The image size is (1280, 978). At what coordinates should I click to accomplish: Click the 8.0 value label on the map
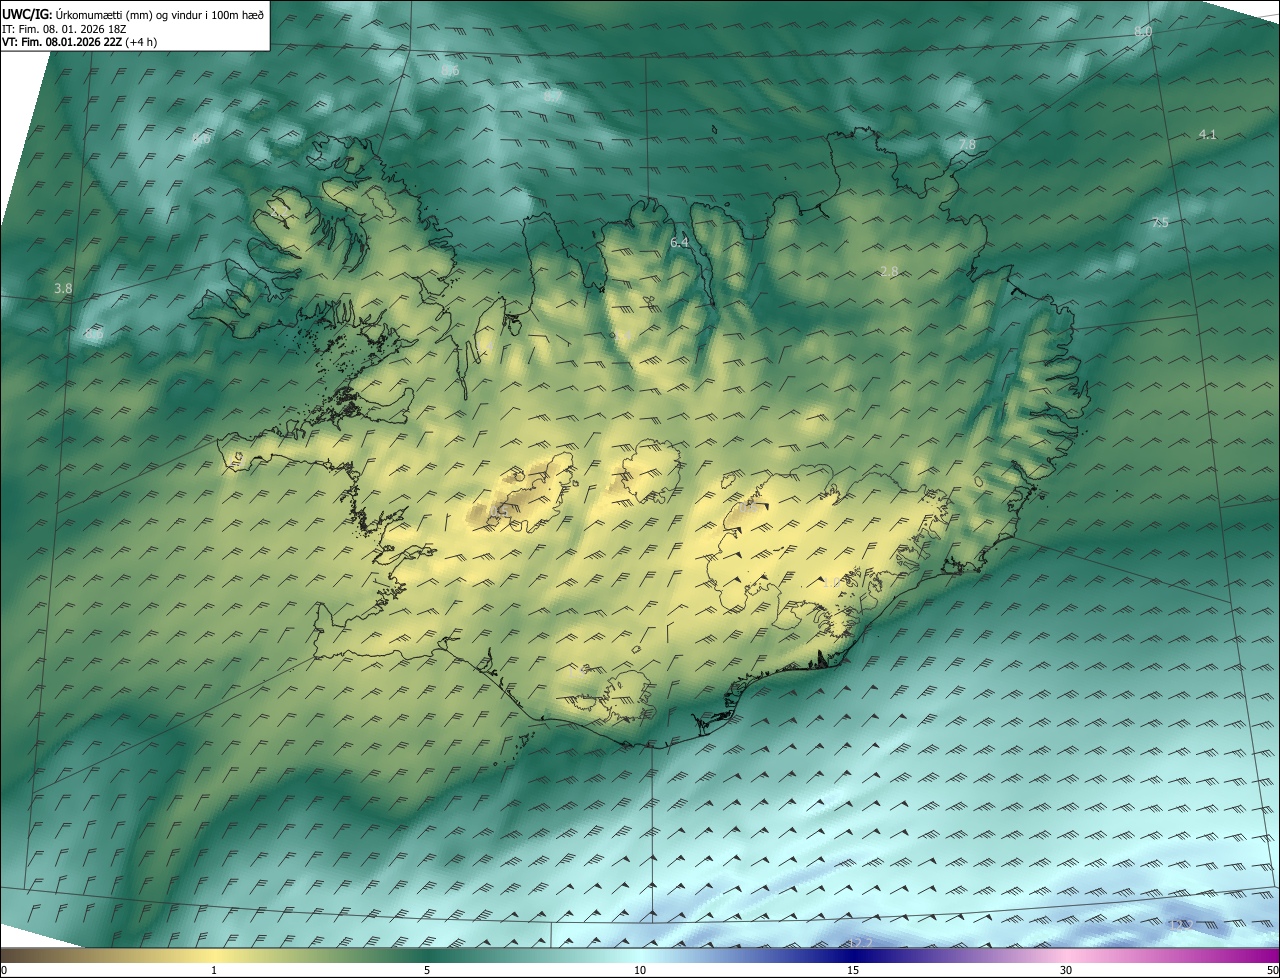[x=1143, y=32]
